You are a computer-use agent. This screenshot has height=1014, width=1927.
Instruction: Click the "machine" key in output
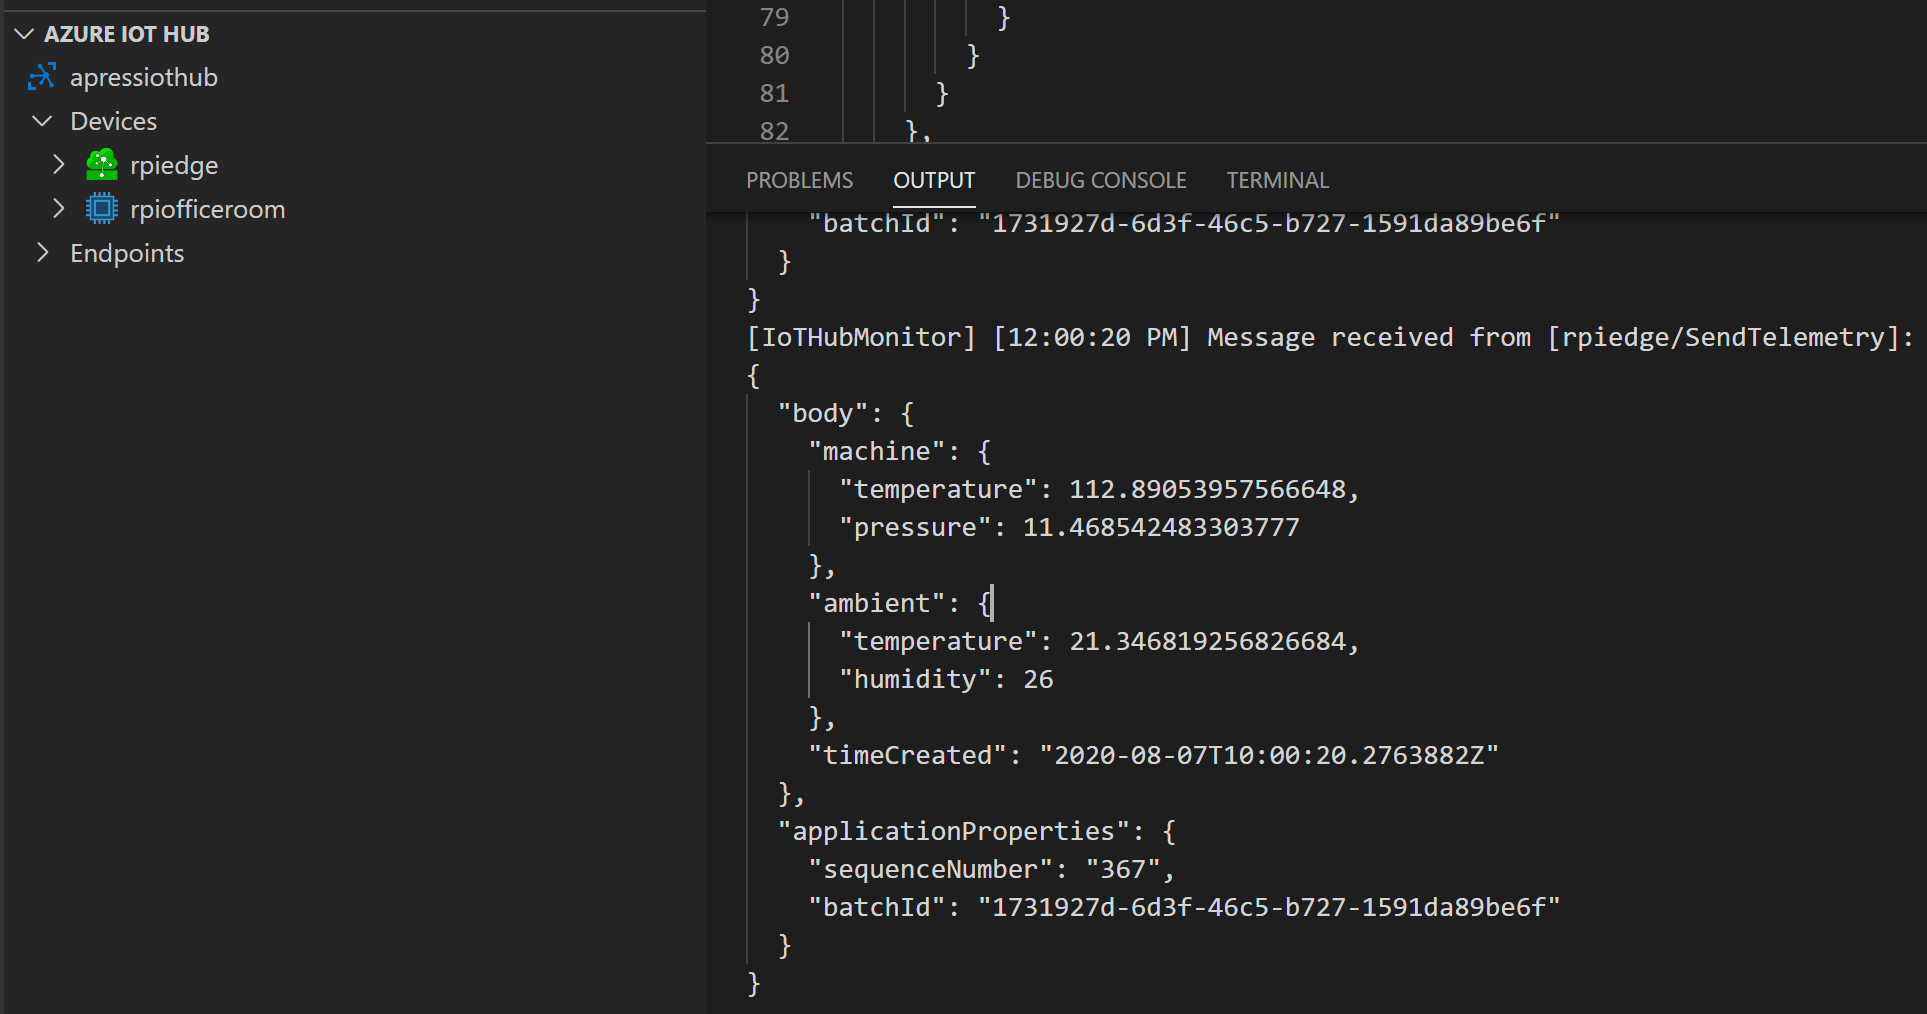pos(877,451)
